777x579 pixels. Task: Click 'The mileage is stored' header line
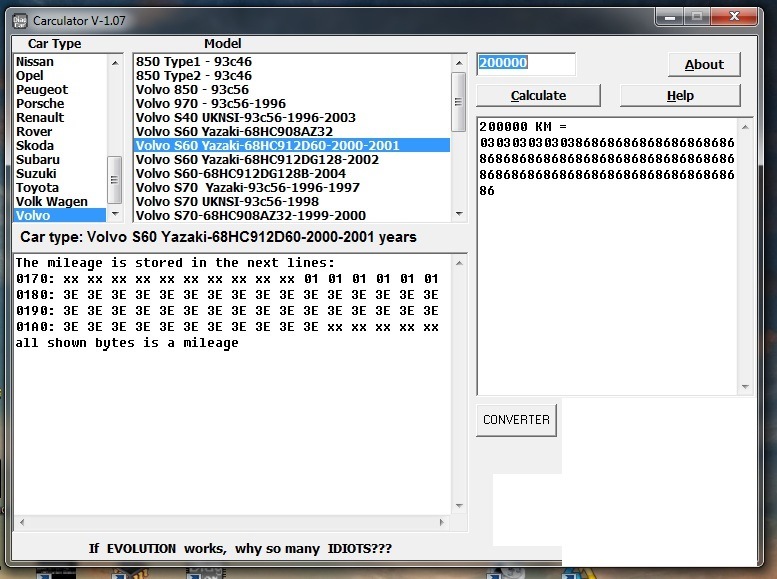click(x=175, y=263)
